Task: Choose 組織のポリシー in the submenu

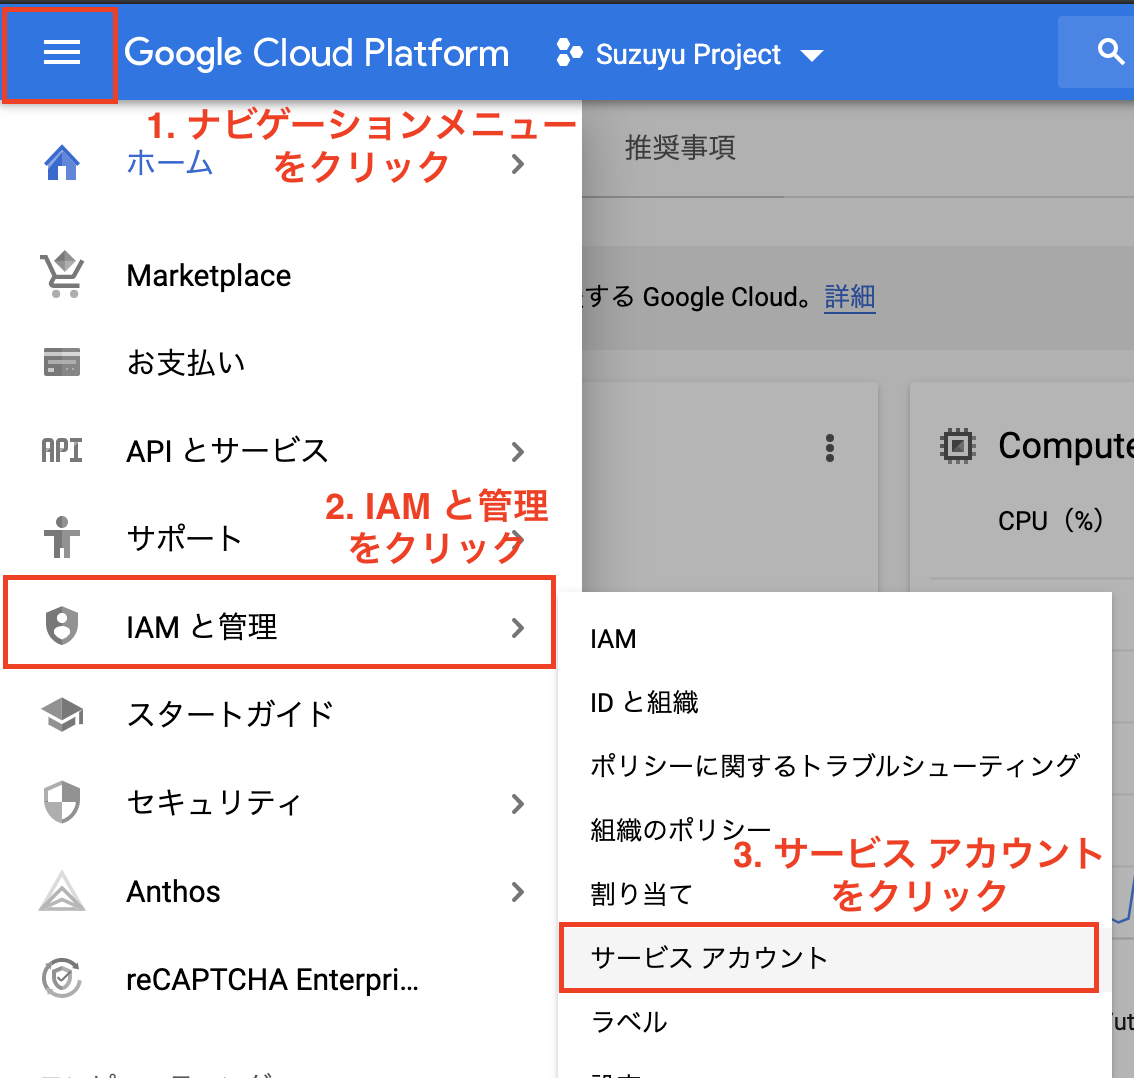Action: pos(681,829)
